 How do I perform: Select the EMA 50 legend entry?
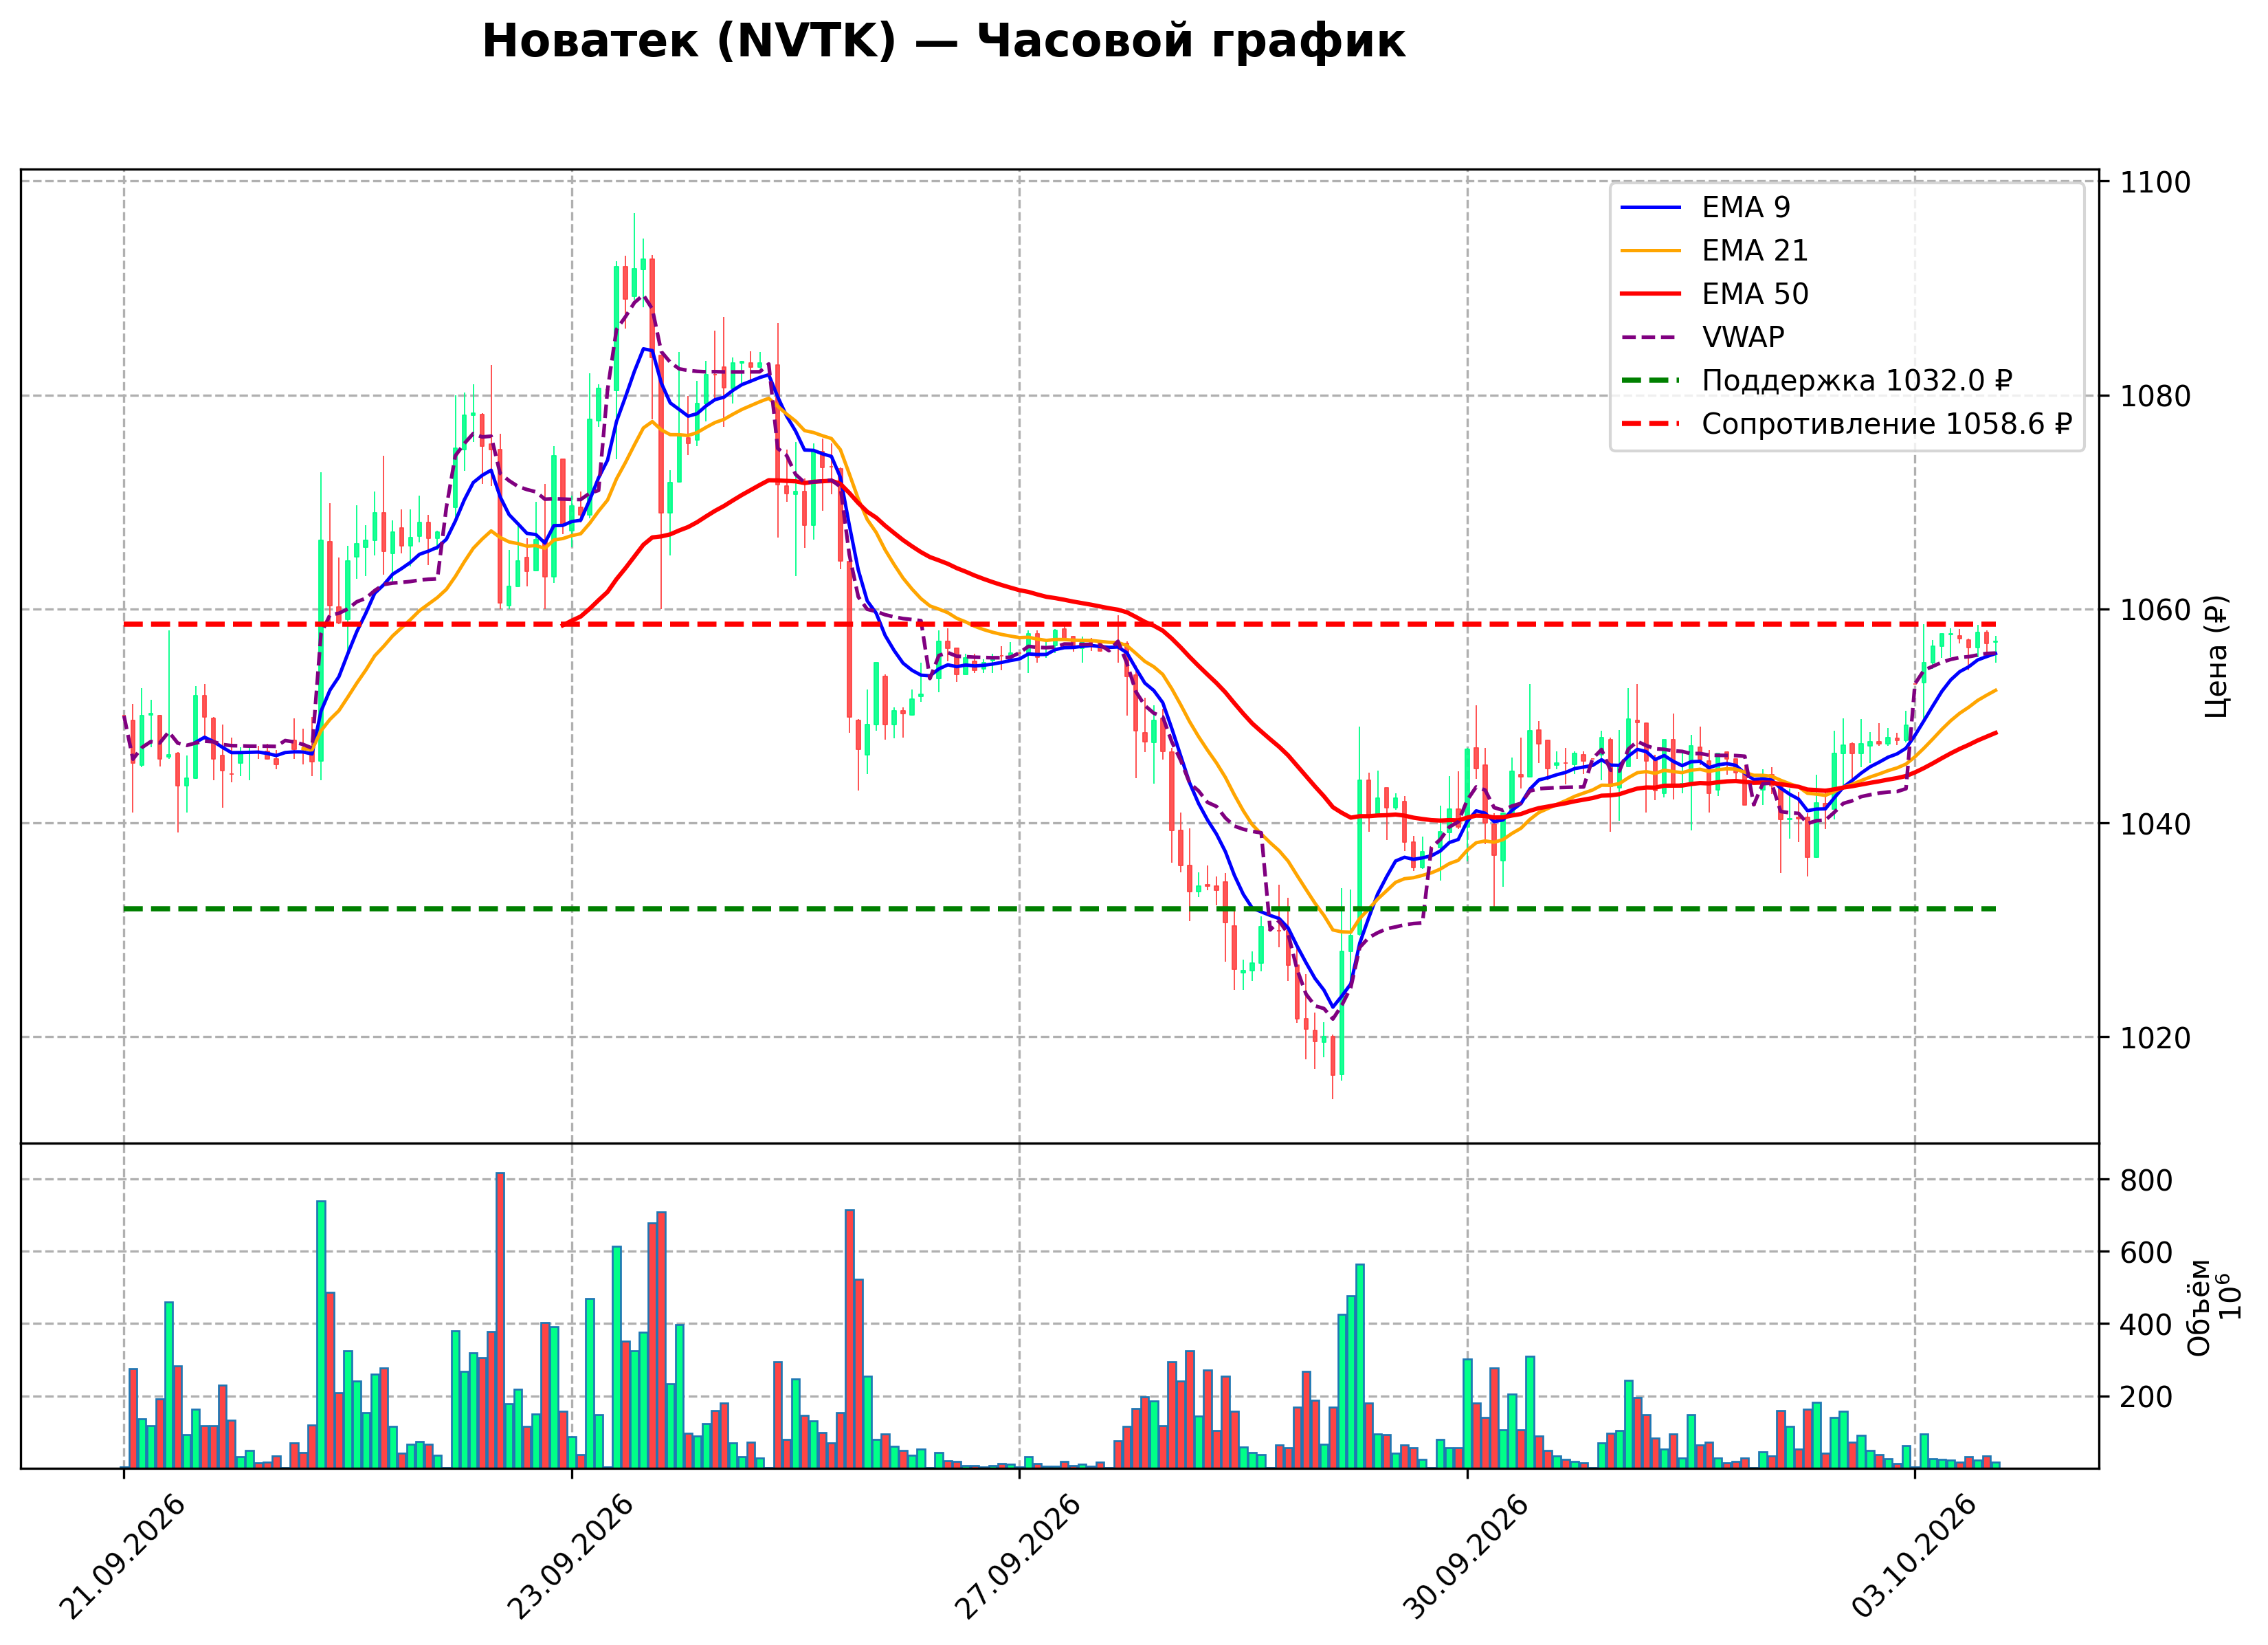pyautogui.click(x=1714, y=294)
